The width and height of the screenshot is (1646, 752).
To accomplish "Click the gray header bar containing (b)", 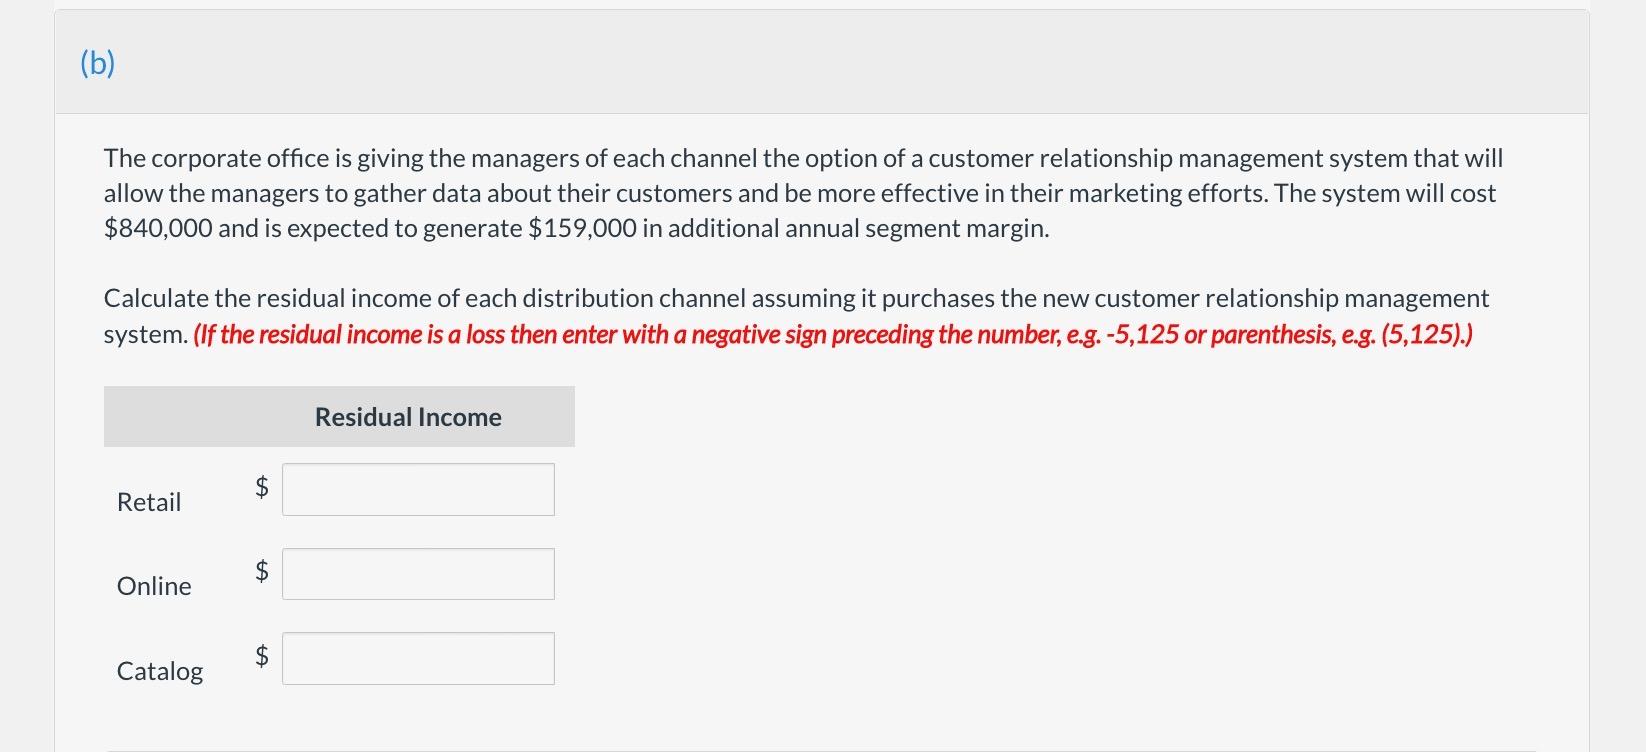I will pos(800,62).
